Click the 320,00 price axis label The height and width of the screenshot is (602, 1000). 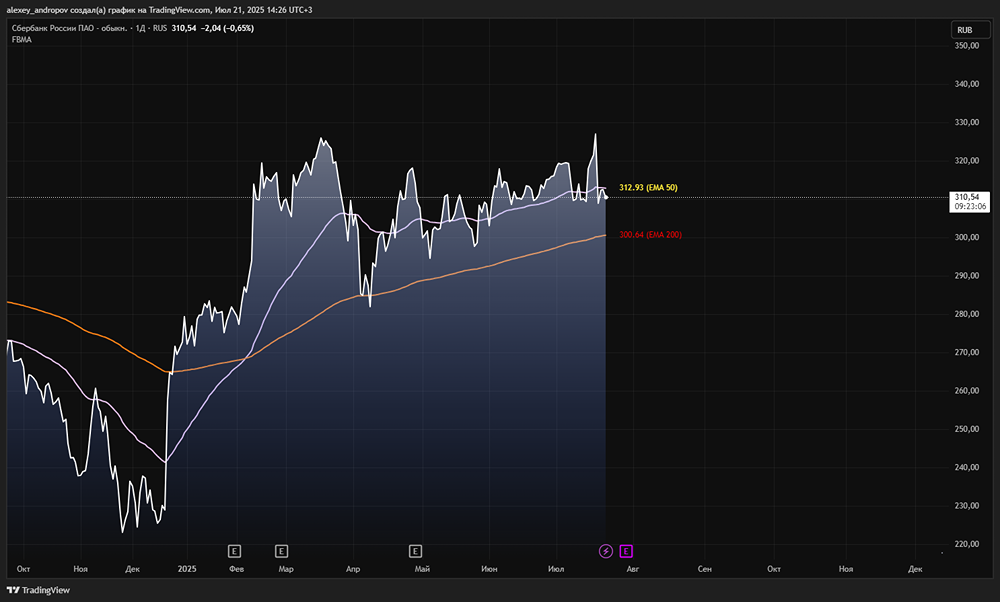click(x=966, y=160)
